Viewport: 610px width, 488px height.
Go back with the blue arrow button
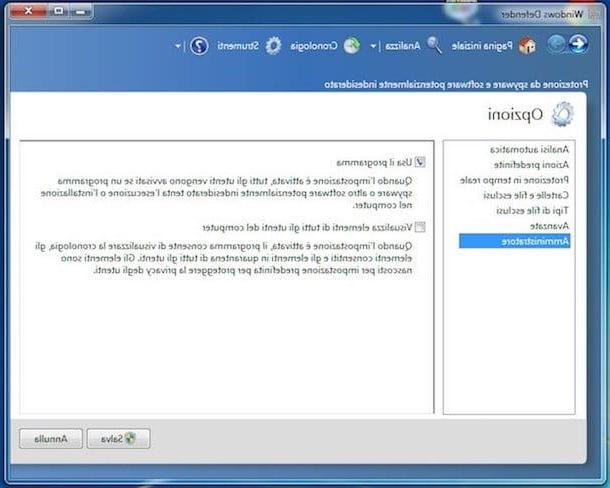[578, 44]
